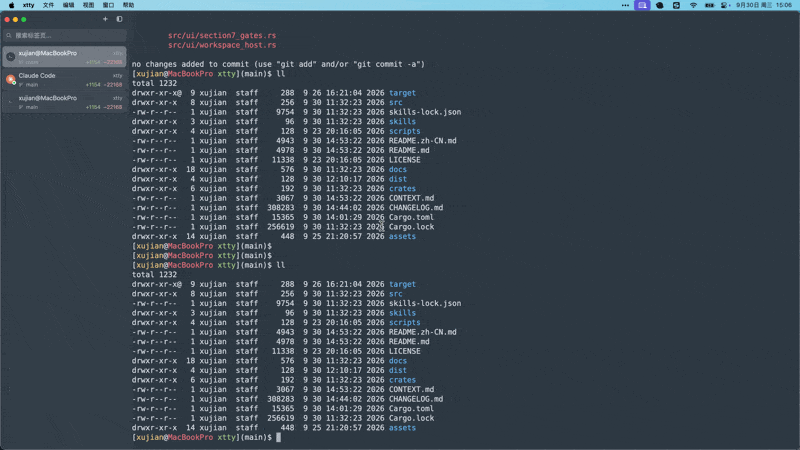This screenshot has height=450, width=800.
Task: Click the search magnifier icon in sidebar
Action: 9,36
